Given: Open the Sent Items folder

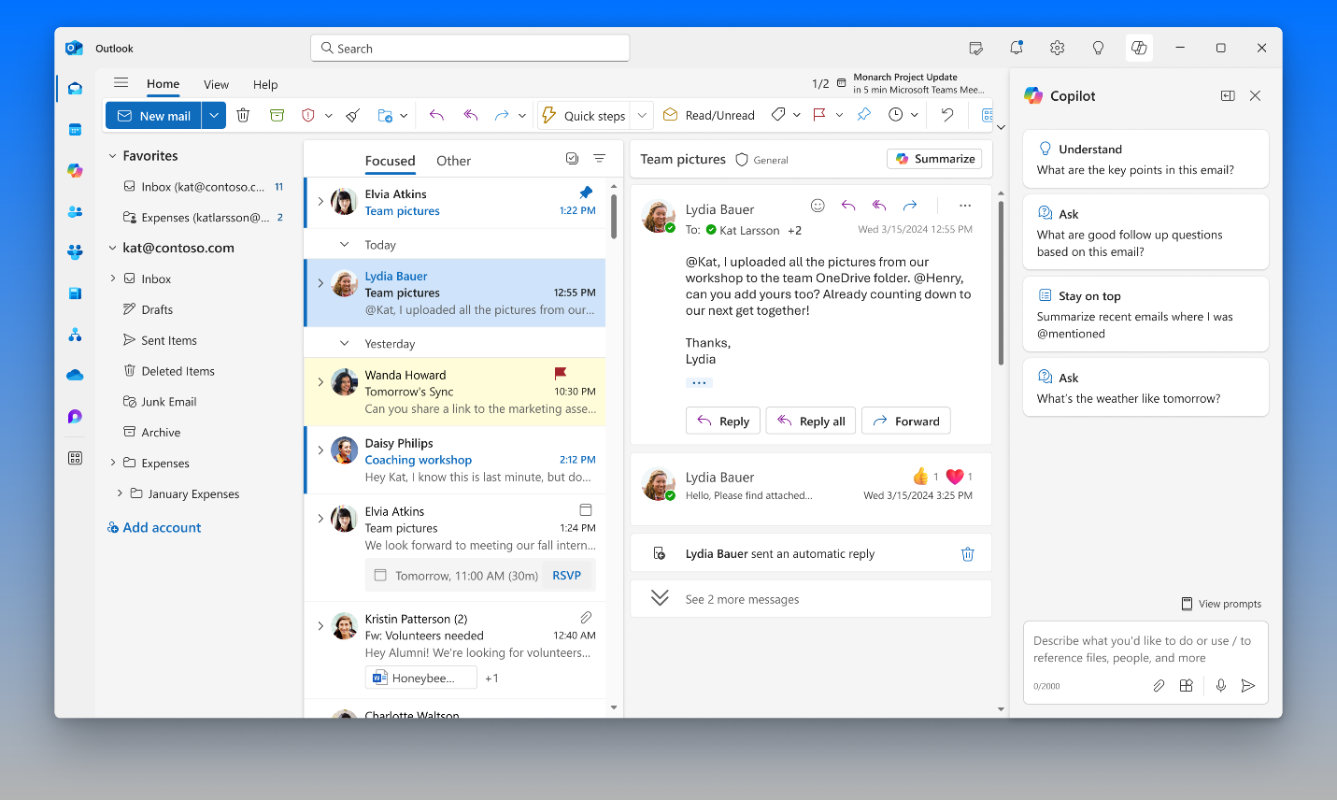Looking at the screenshot, I should click(169, 340).
